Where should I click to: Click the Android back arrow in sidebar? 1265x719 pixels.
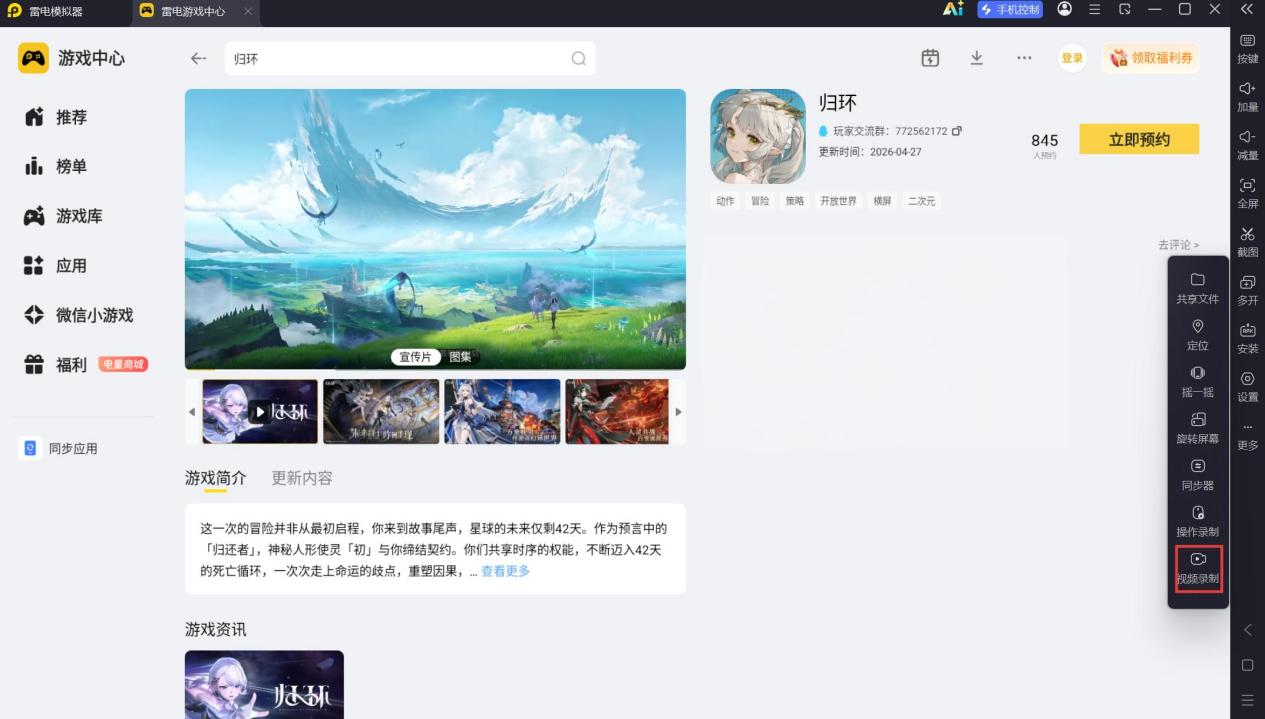(1247, 630)
